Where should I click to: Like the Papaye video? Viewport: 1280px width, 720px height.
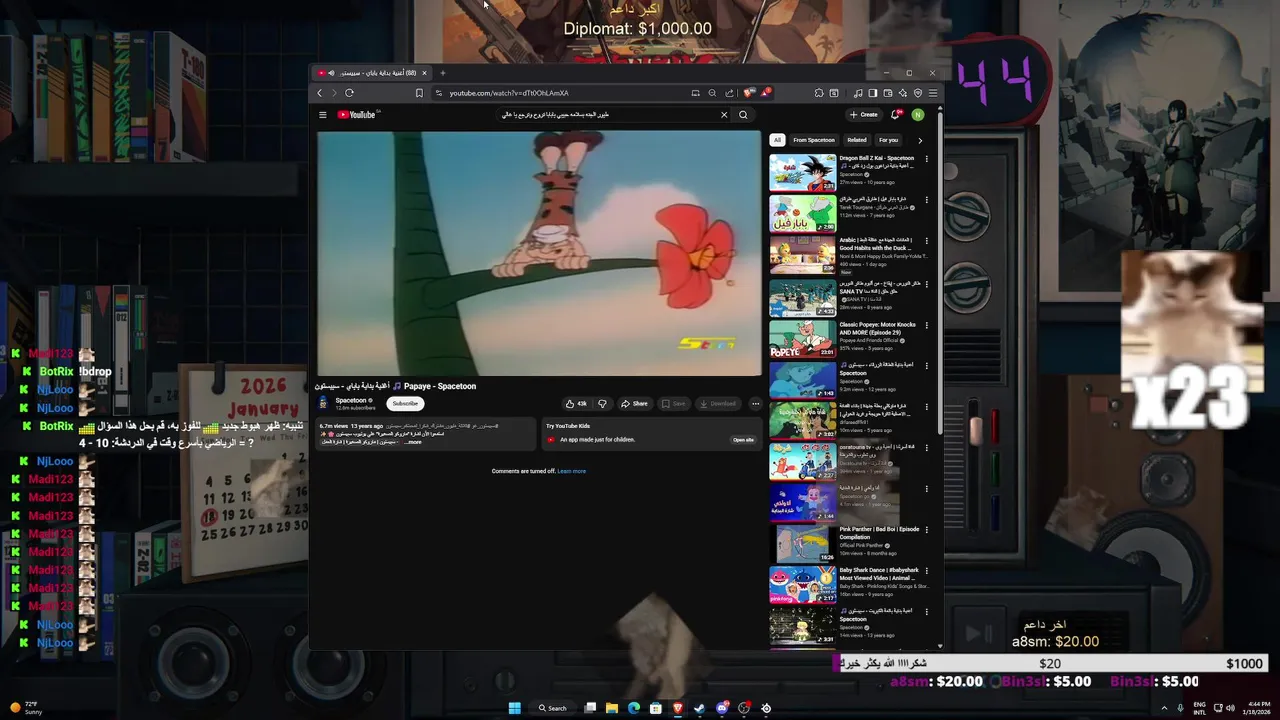tap(576, 404)
